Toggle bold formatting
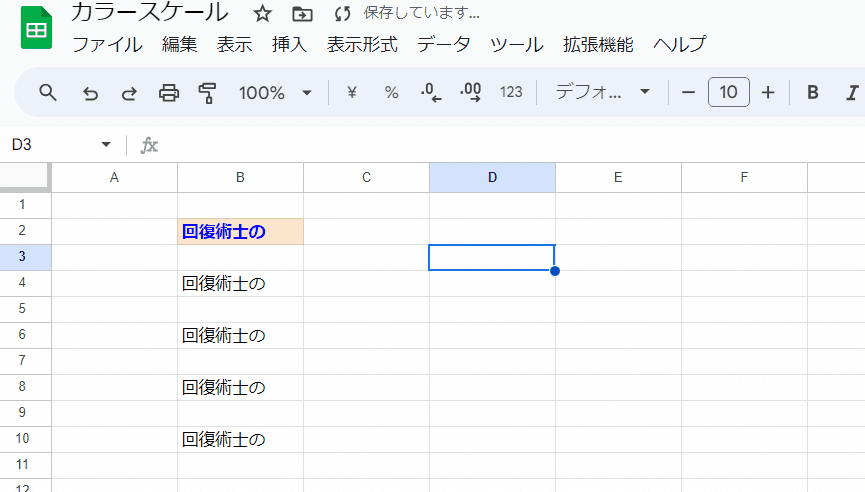This screenshot has width=865, height=492. click(813, 92)
